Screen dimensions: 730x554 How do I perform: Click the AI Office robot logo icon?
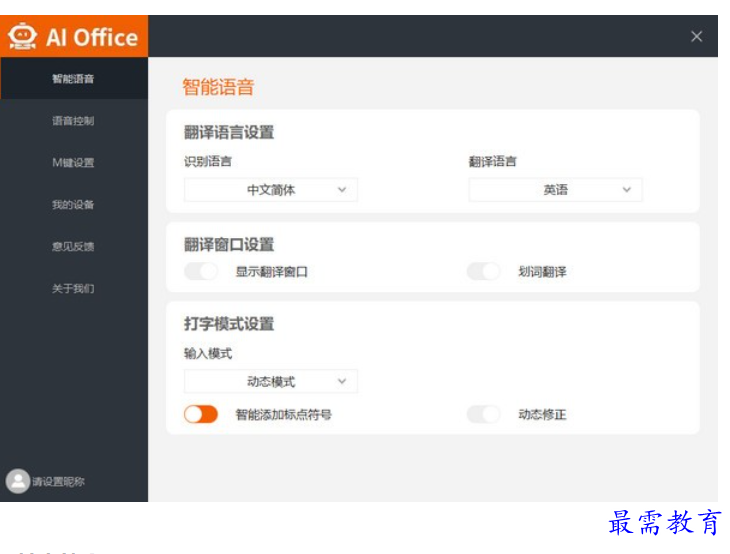tap(22, 36)
